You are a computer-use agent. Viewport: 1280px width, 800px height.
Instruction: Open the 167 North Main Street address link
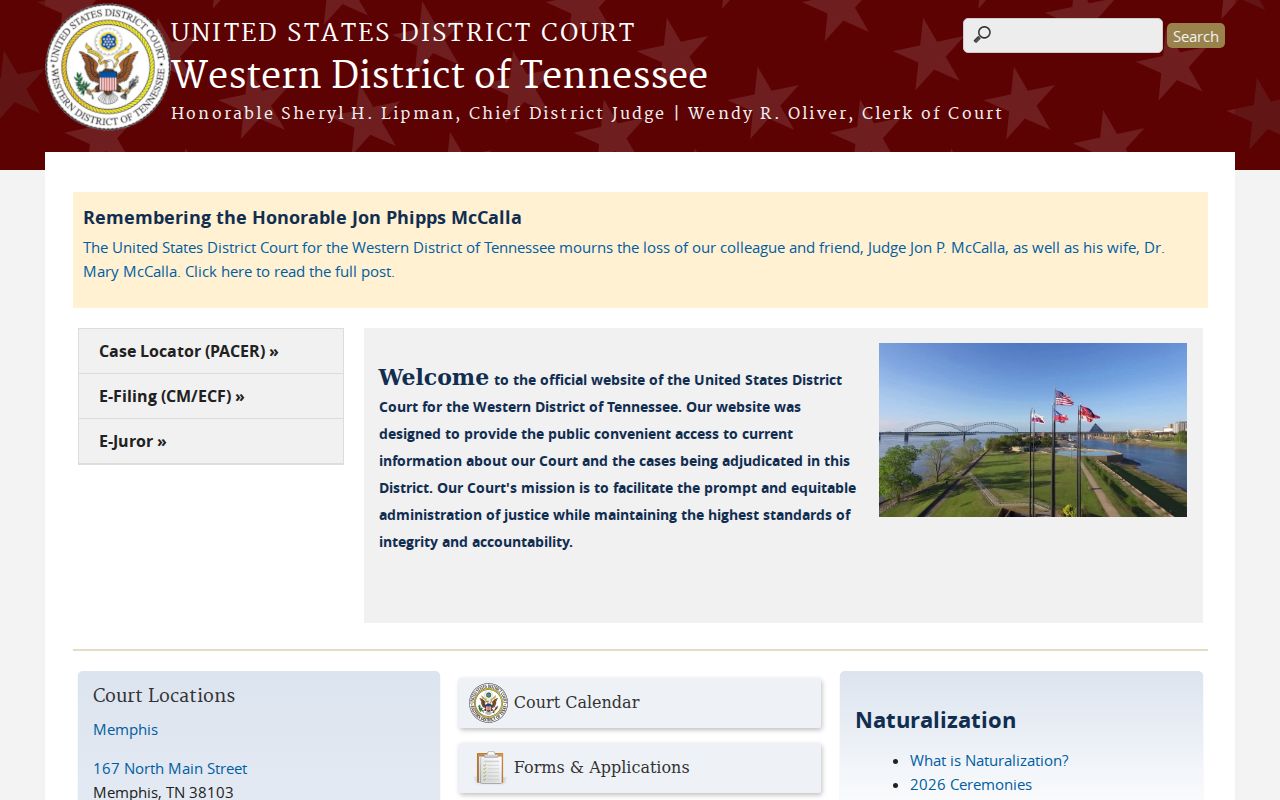pos(170,768)
